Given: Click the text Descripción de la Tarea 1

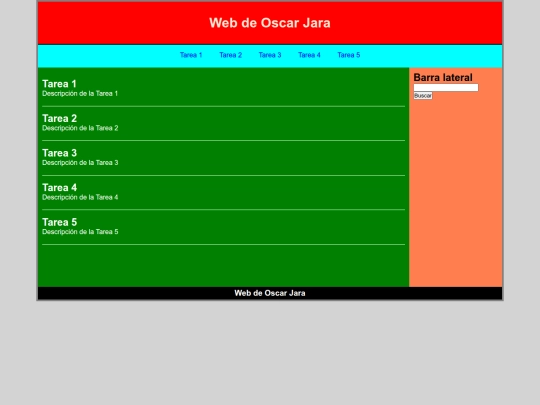Looking at the screenshot, I should [80, 94].
